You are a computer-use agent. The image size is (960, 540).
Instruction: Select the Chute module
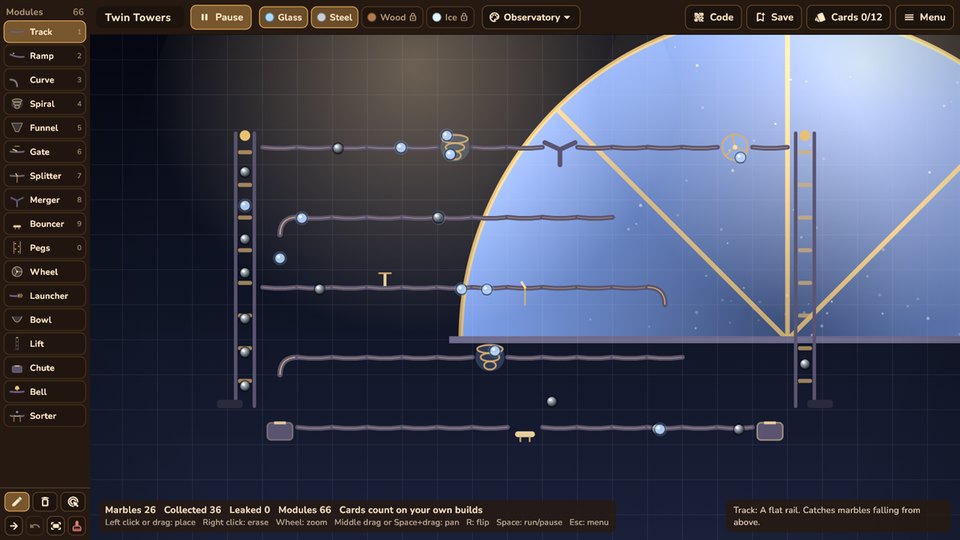[x=45, y=367]
